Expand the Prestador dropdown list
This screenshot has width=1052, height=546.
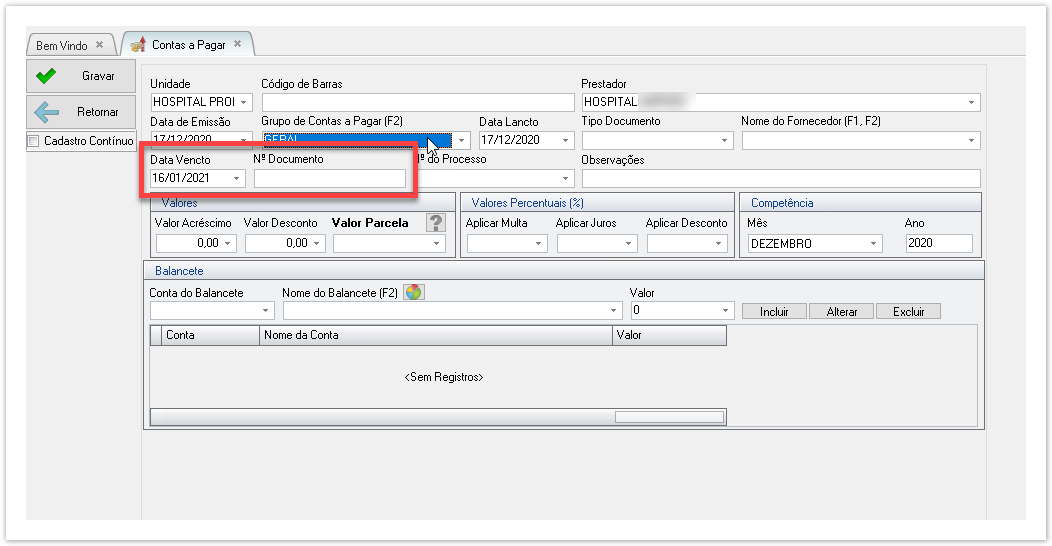point(971,102)
